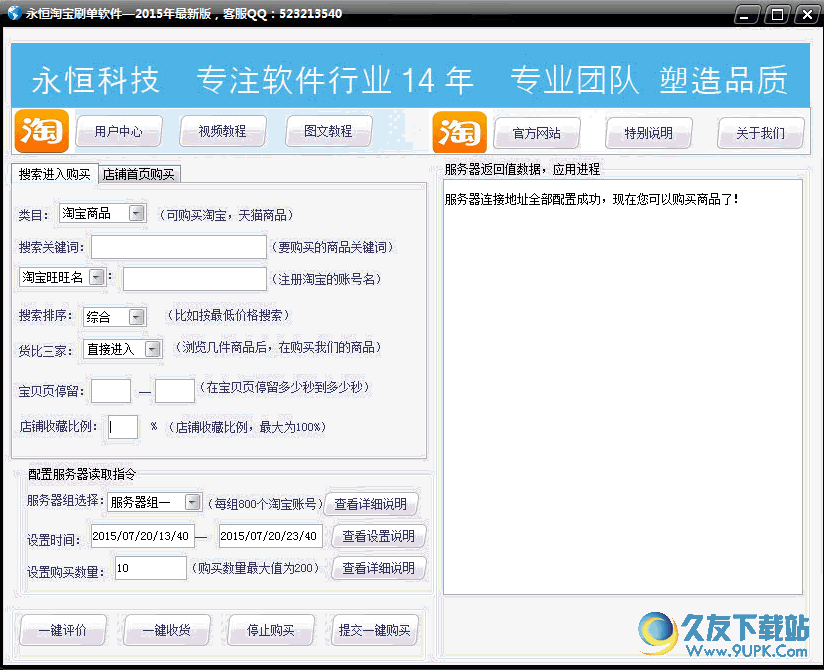Focus the 店铺收藏比例 percentage field
This screenshot has height=670, width=824.
pyautogui.click(x=123, y=427)
